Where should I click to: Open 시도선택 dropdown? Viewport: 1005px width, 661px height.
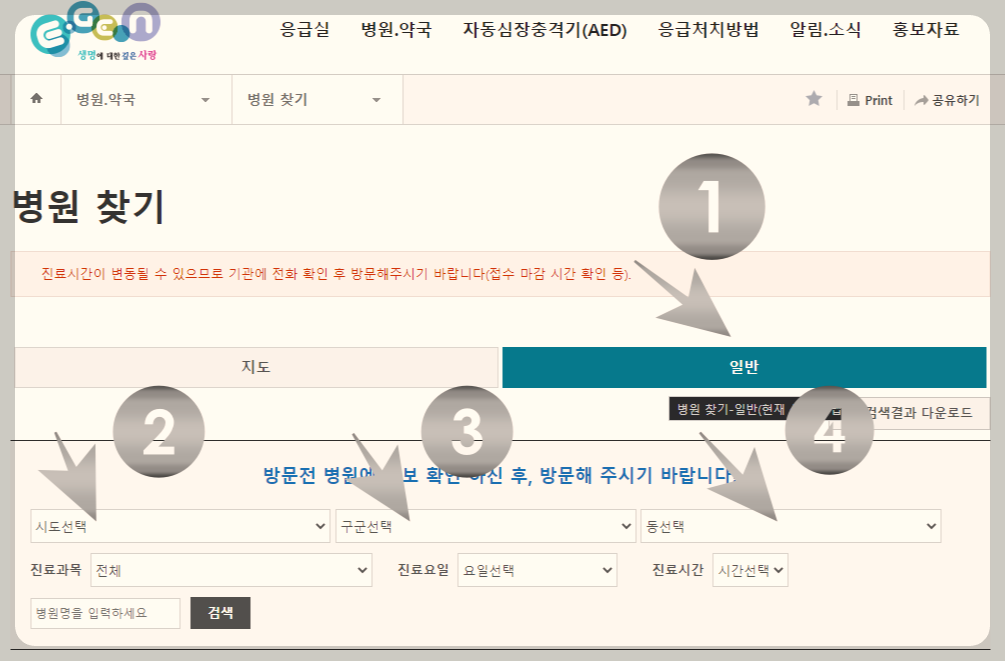click(x=180, y=526)
